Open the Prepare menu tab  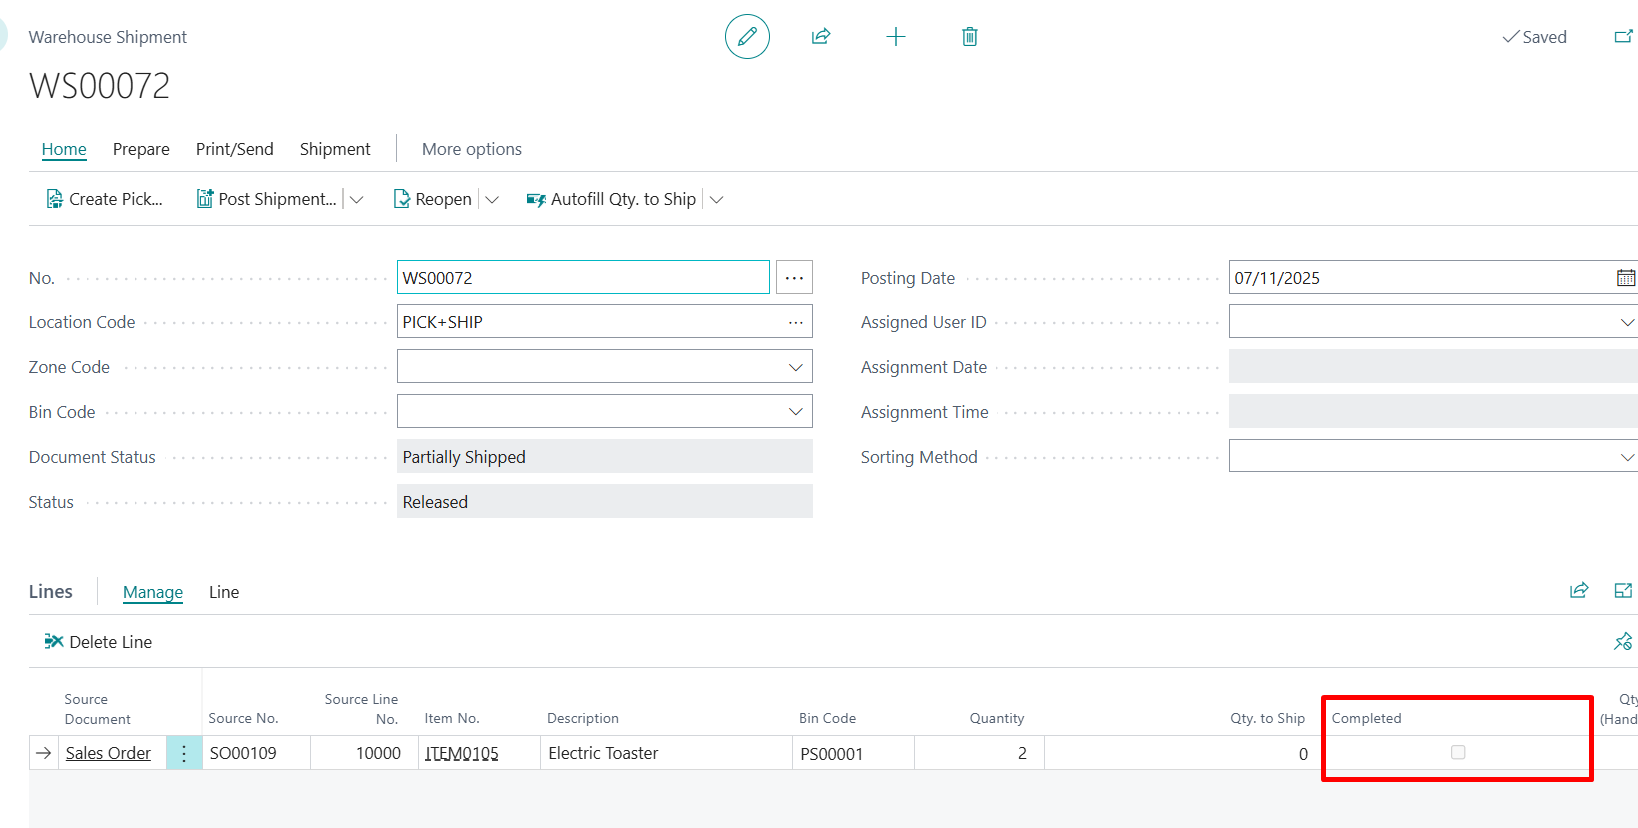click(x=141, y=149)
